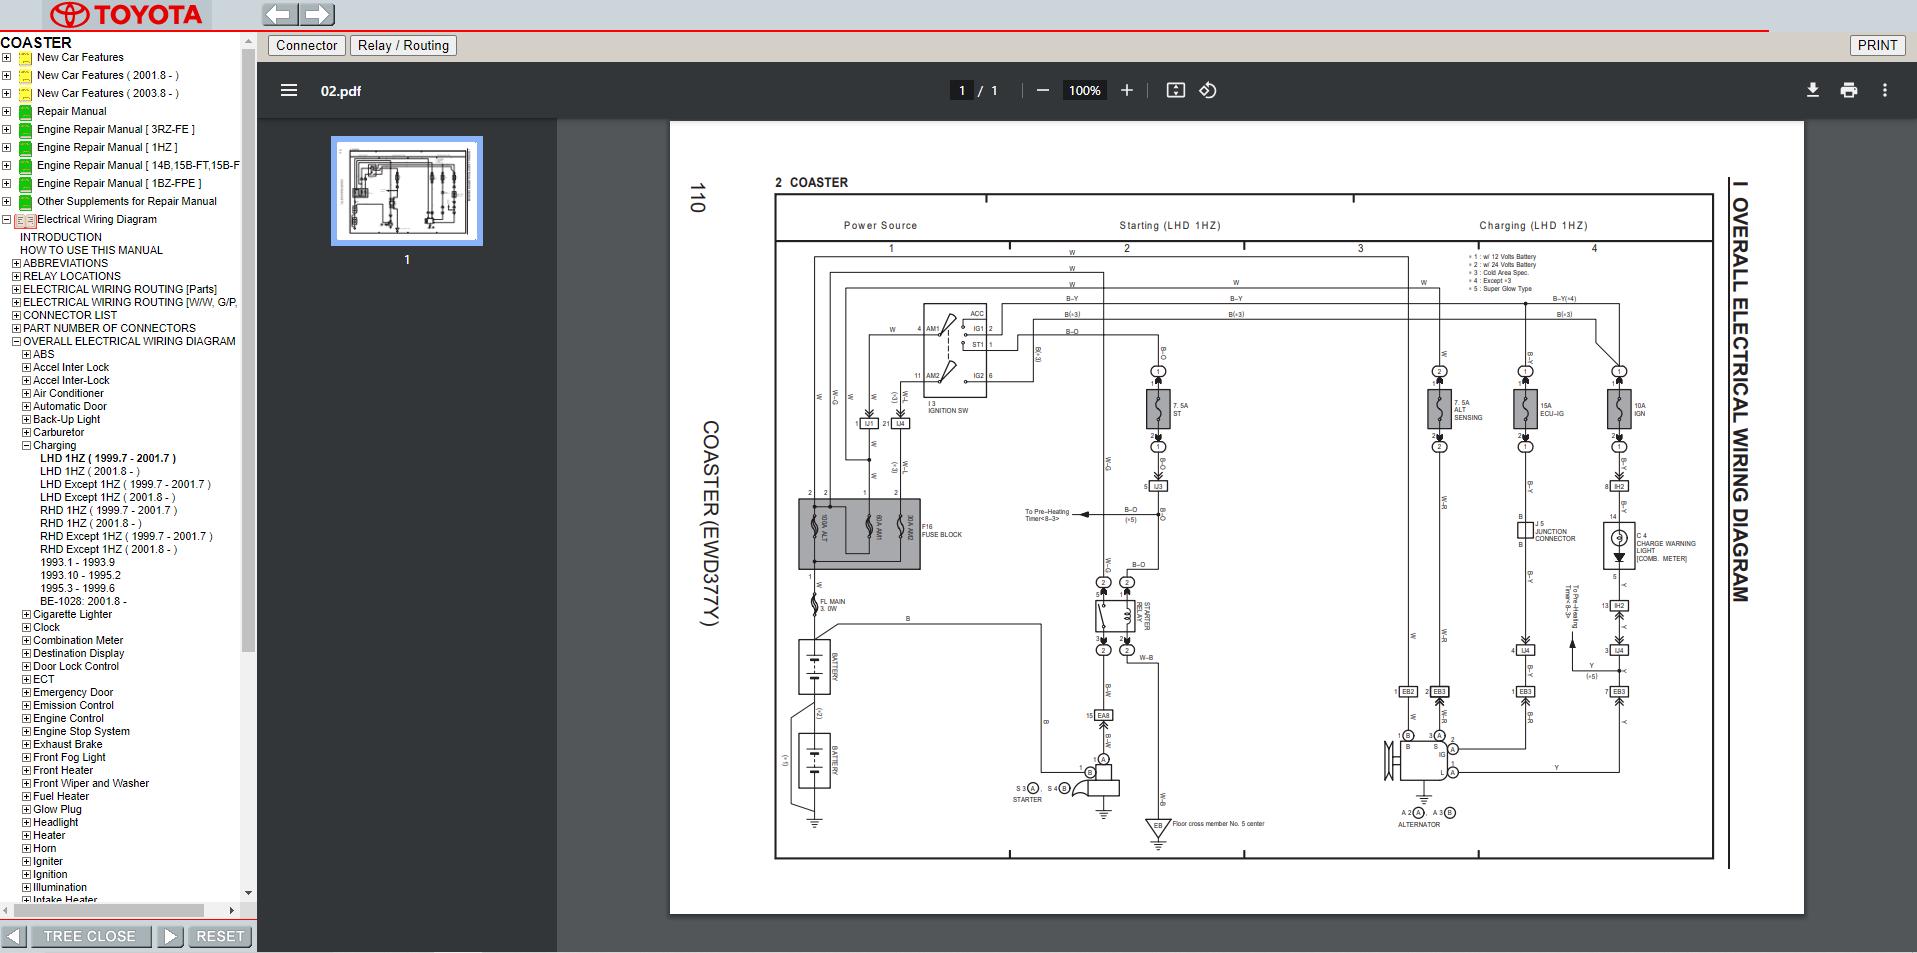Open the Engine Stop System entry
The height and width of the screenshot is (953, 1917).
point(81,732)
